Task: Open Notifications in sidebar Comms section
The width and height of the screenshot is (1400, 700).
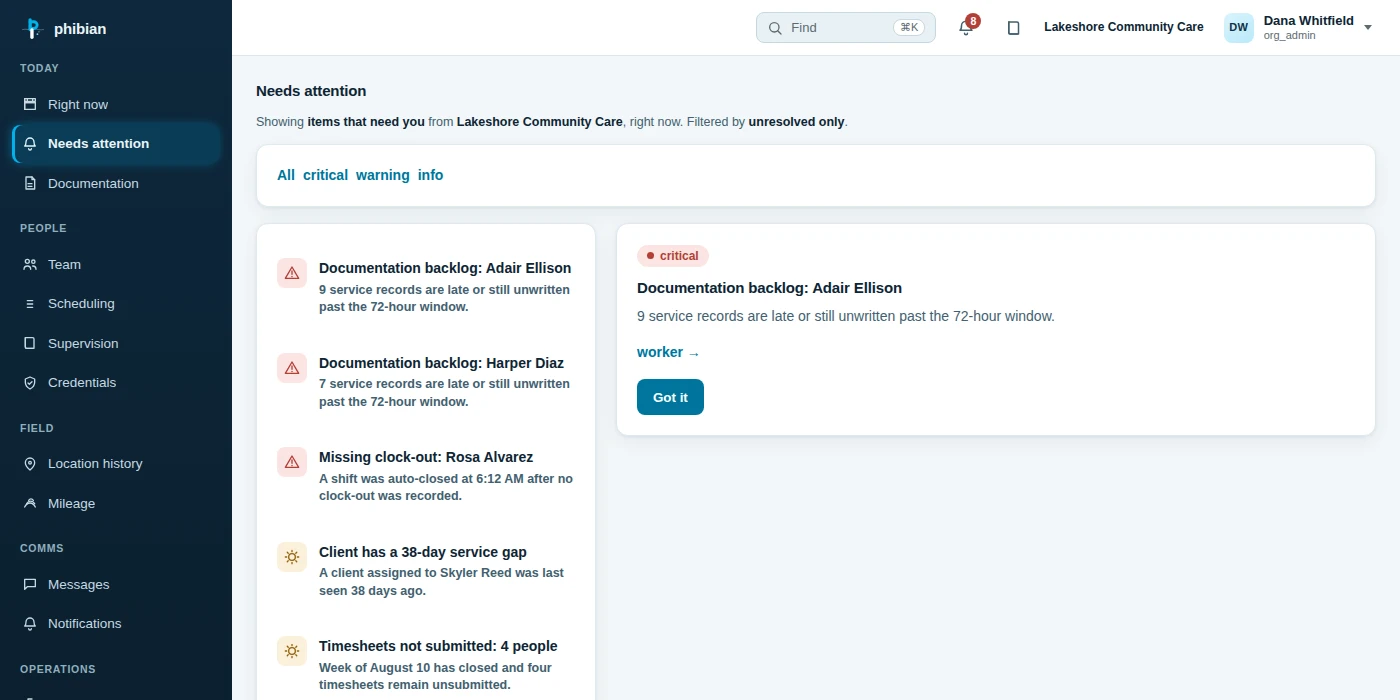Action: pyautogui.click(x=116, y=624)
